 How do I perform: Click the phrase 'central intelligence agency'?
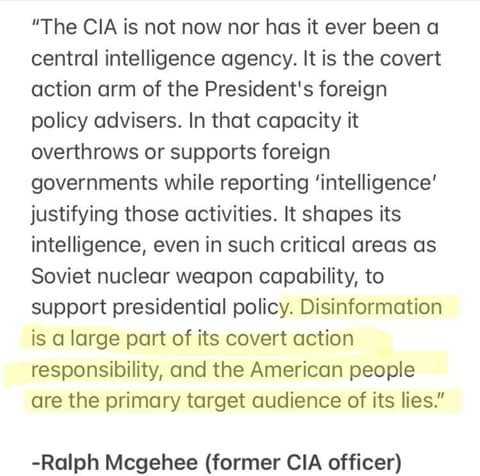click(x=161, y=59)
